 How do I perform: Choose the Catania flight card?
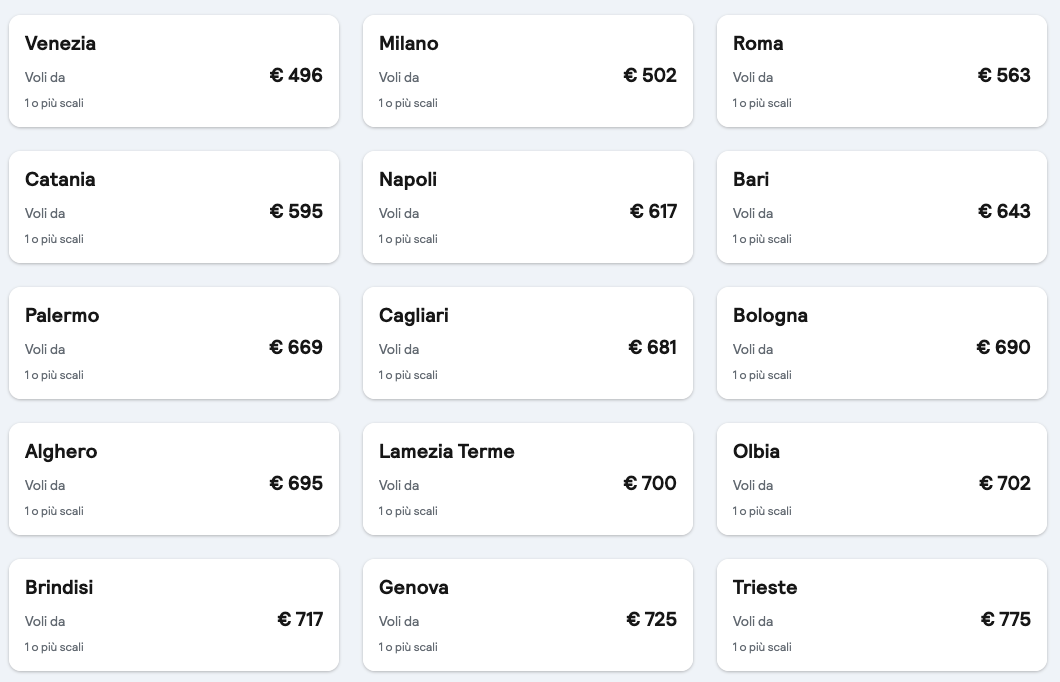[174, 207]
